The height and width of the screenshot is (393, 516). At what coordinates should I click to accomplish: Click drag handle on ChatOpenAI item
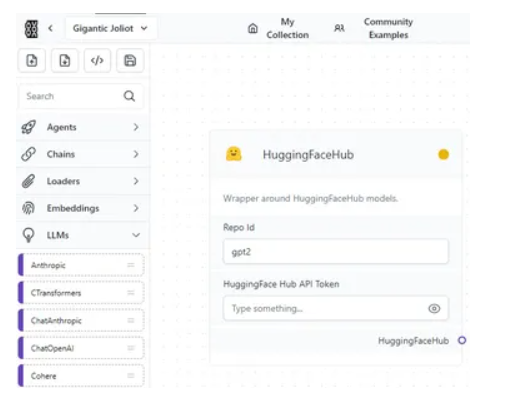(131, 348)
